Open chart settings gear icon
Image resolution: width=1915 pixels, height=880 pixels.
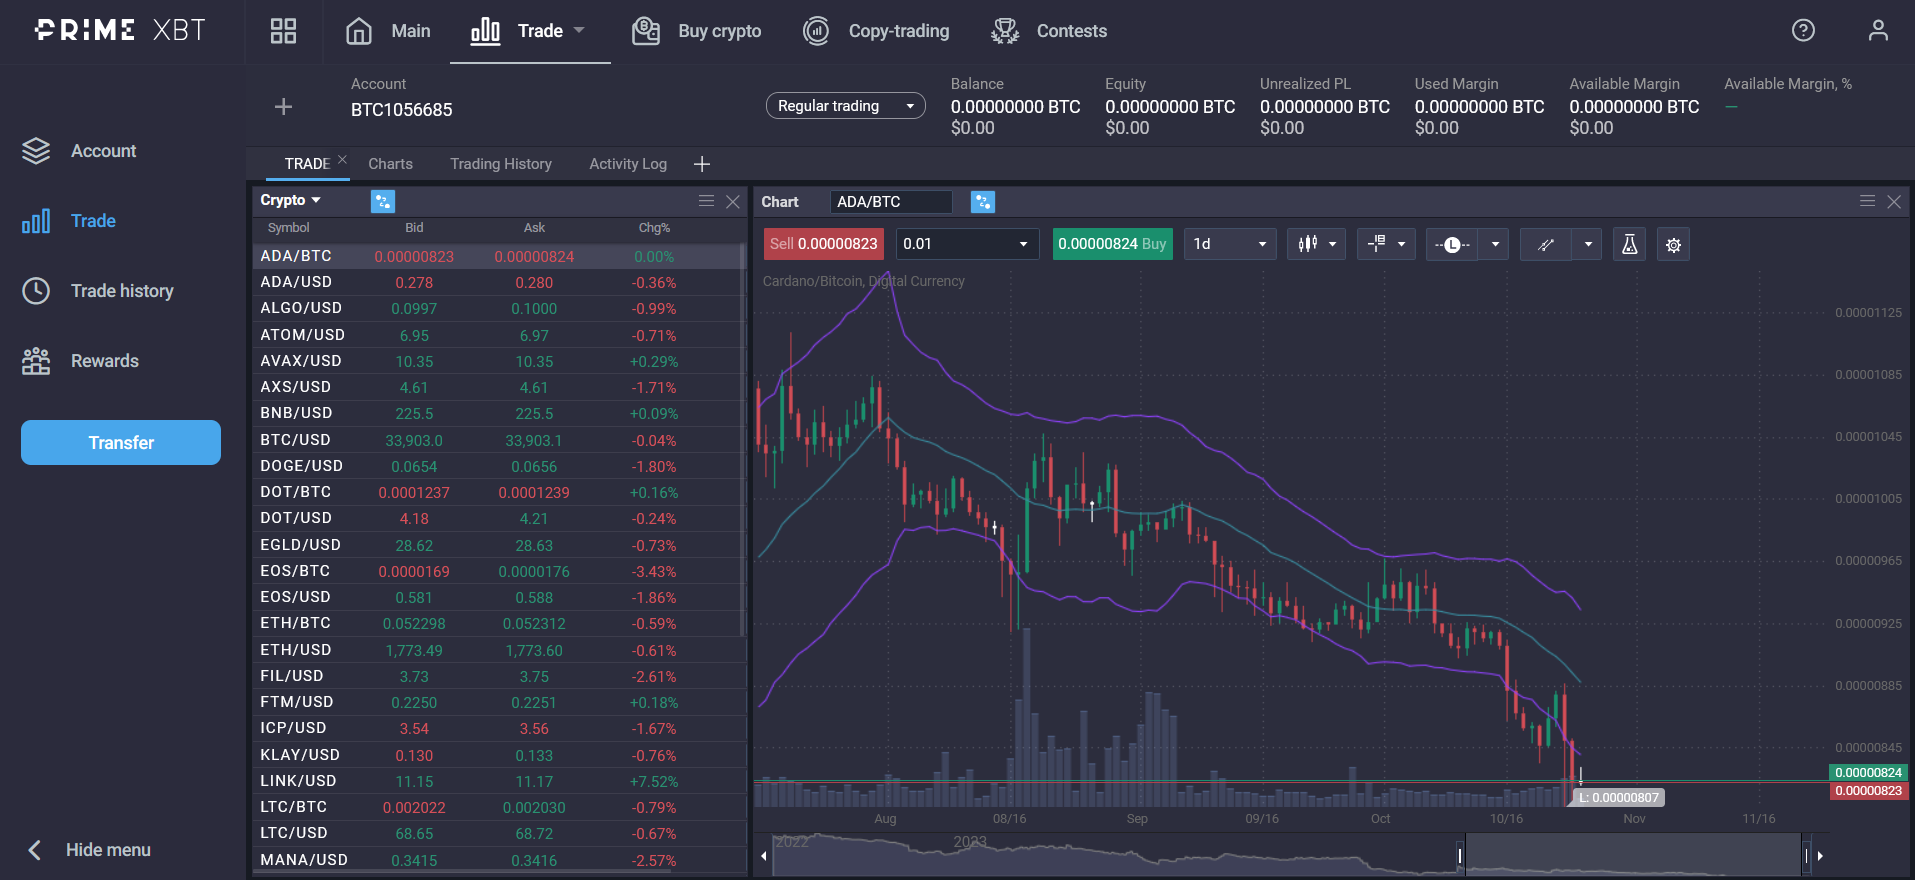point(1673,244)
